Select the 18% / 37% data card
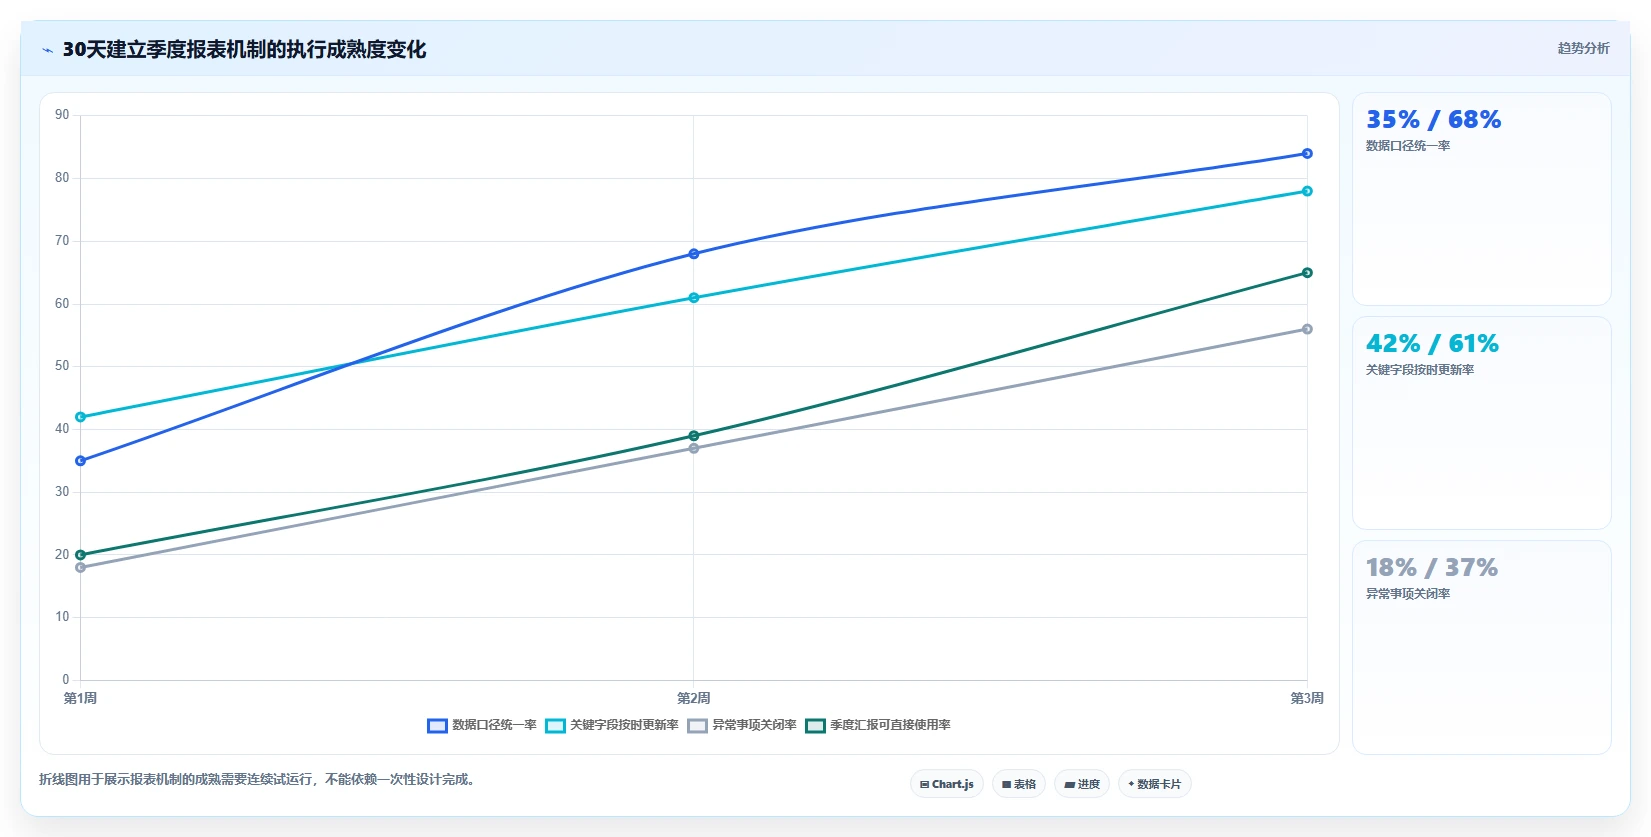 pyautogui.click(x=1482, y=647)
